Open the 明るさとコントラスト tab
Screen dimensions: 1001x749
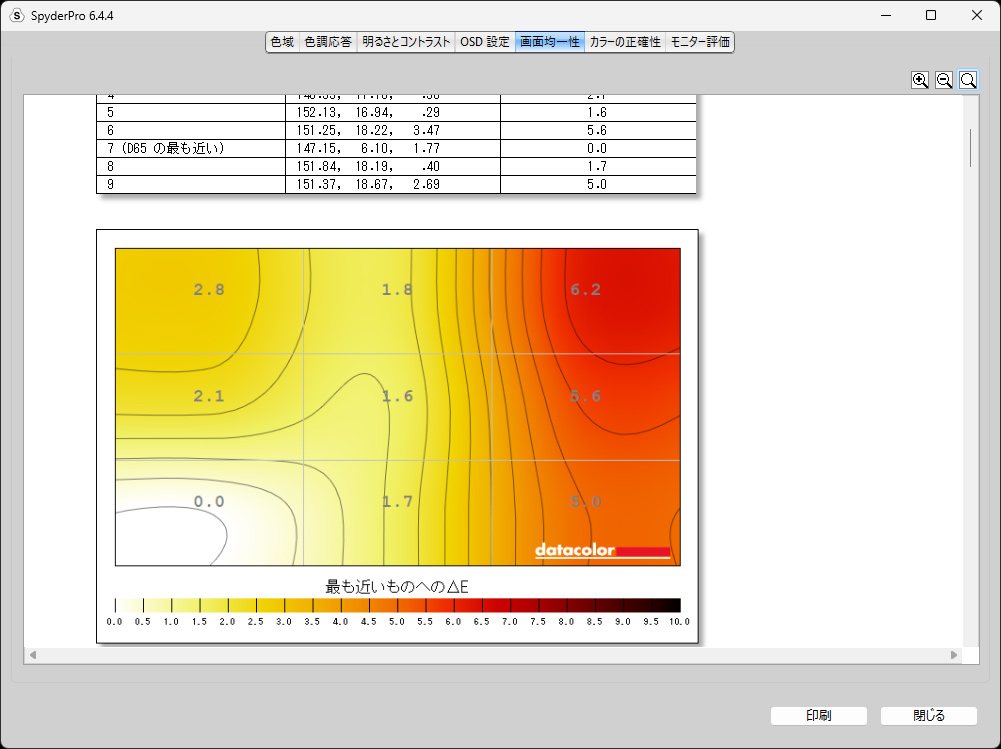pos(406,42)
